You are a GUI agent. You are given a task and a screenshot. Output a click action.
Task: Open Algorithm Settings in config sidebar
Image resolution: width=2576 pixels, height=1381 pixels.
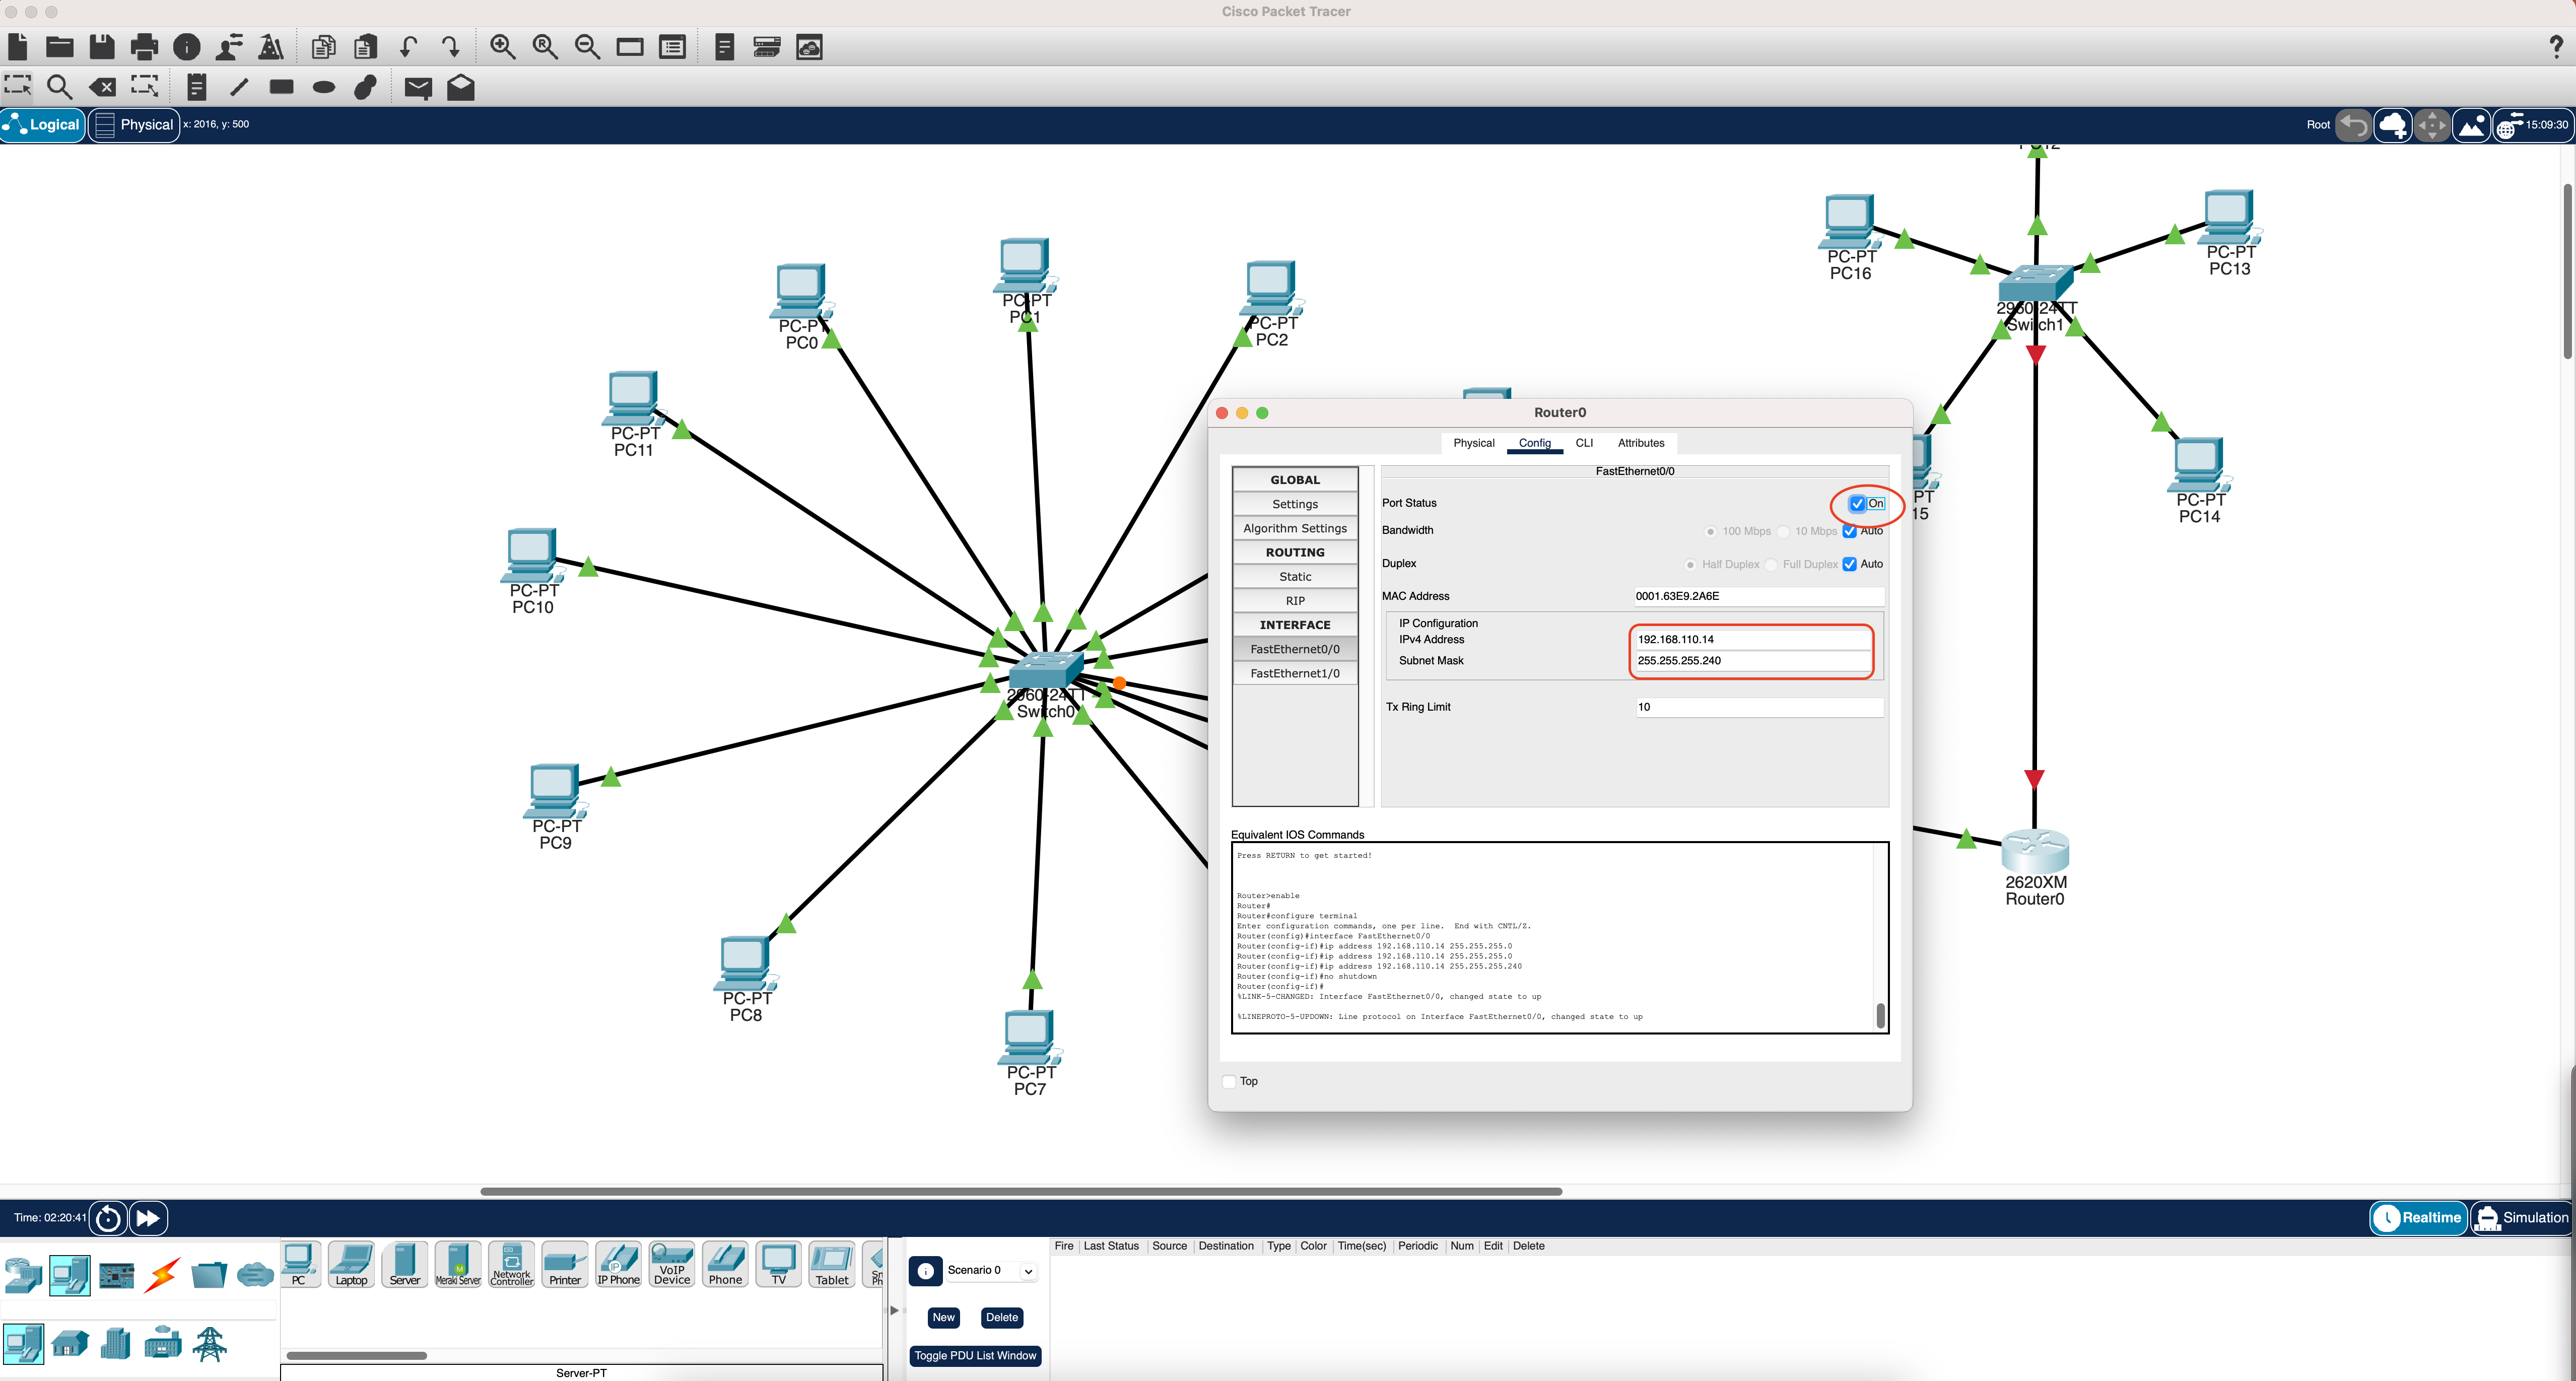coord(1295,529)
